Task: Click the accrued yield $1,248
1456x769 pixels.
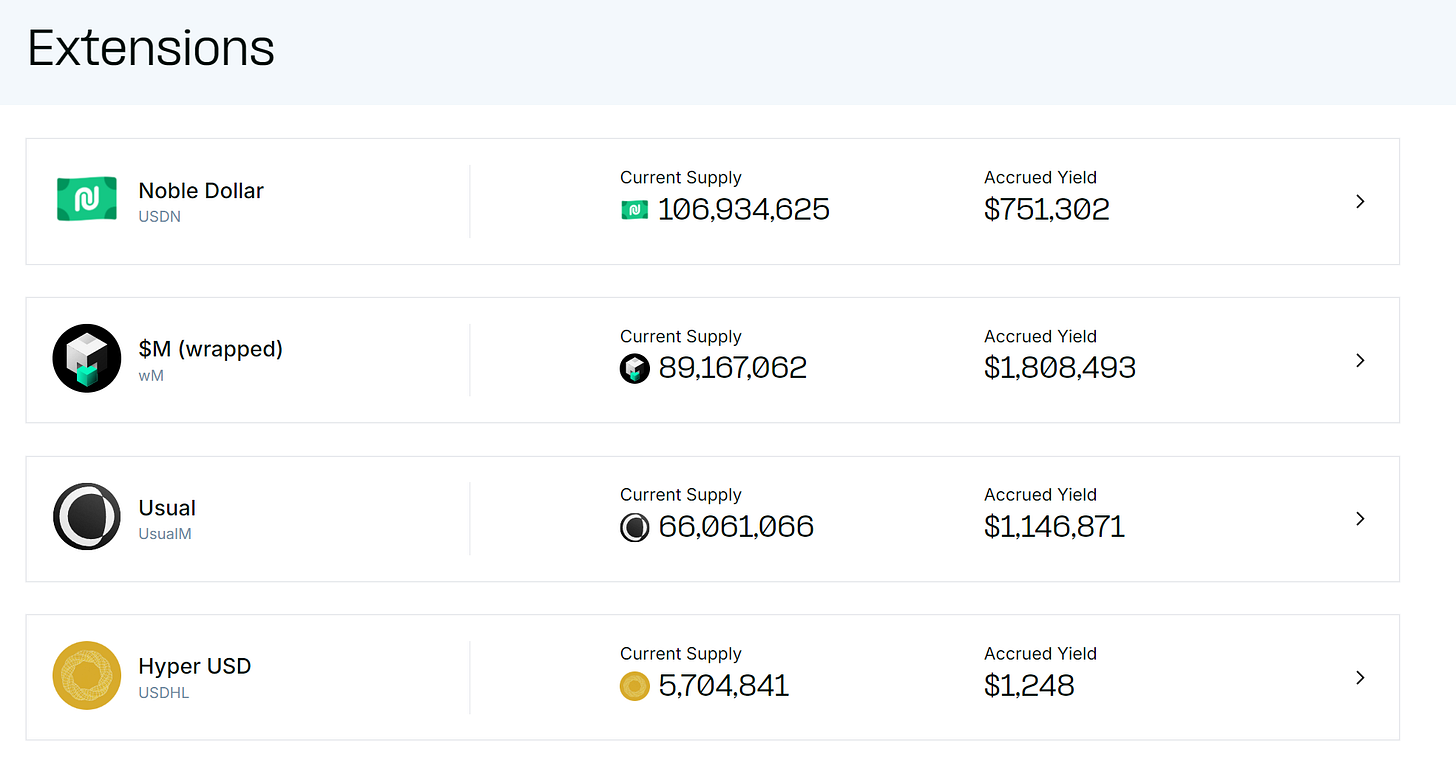Action: click(x=1029, y=686)
